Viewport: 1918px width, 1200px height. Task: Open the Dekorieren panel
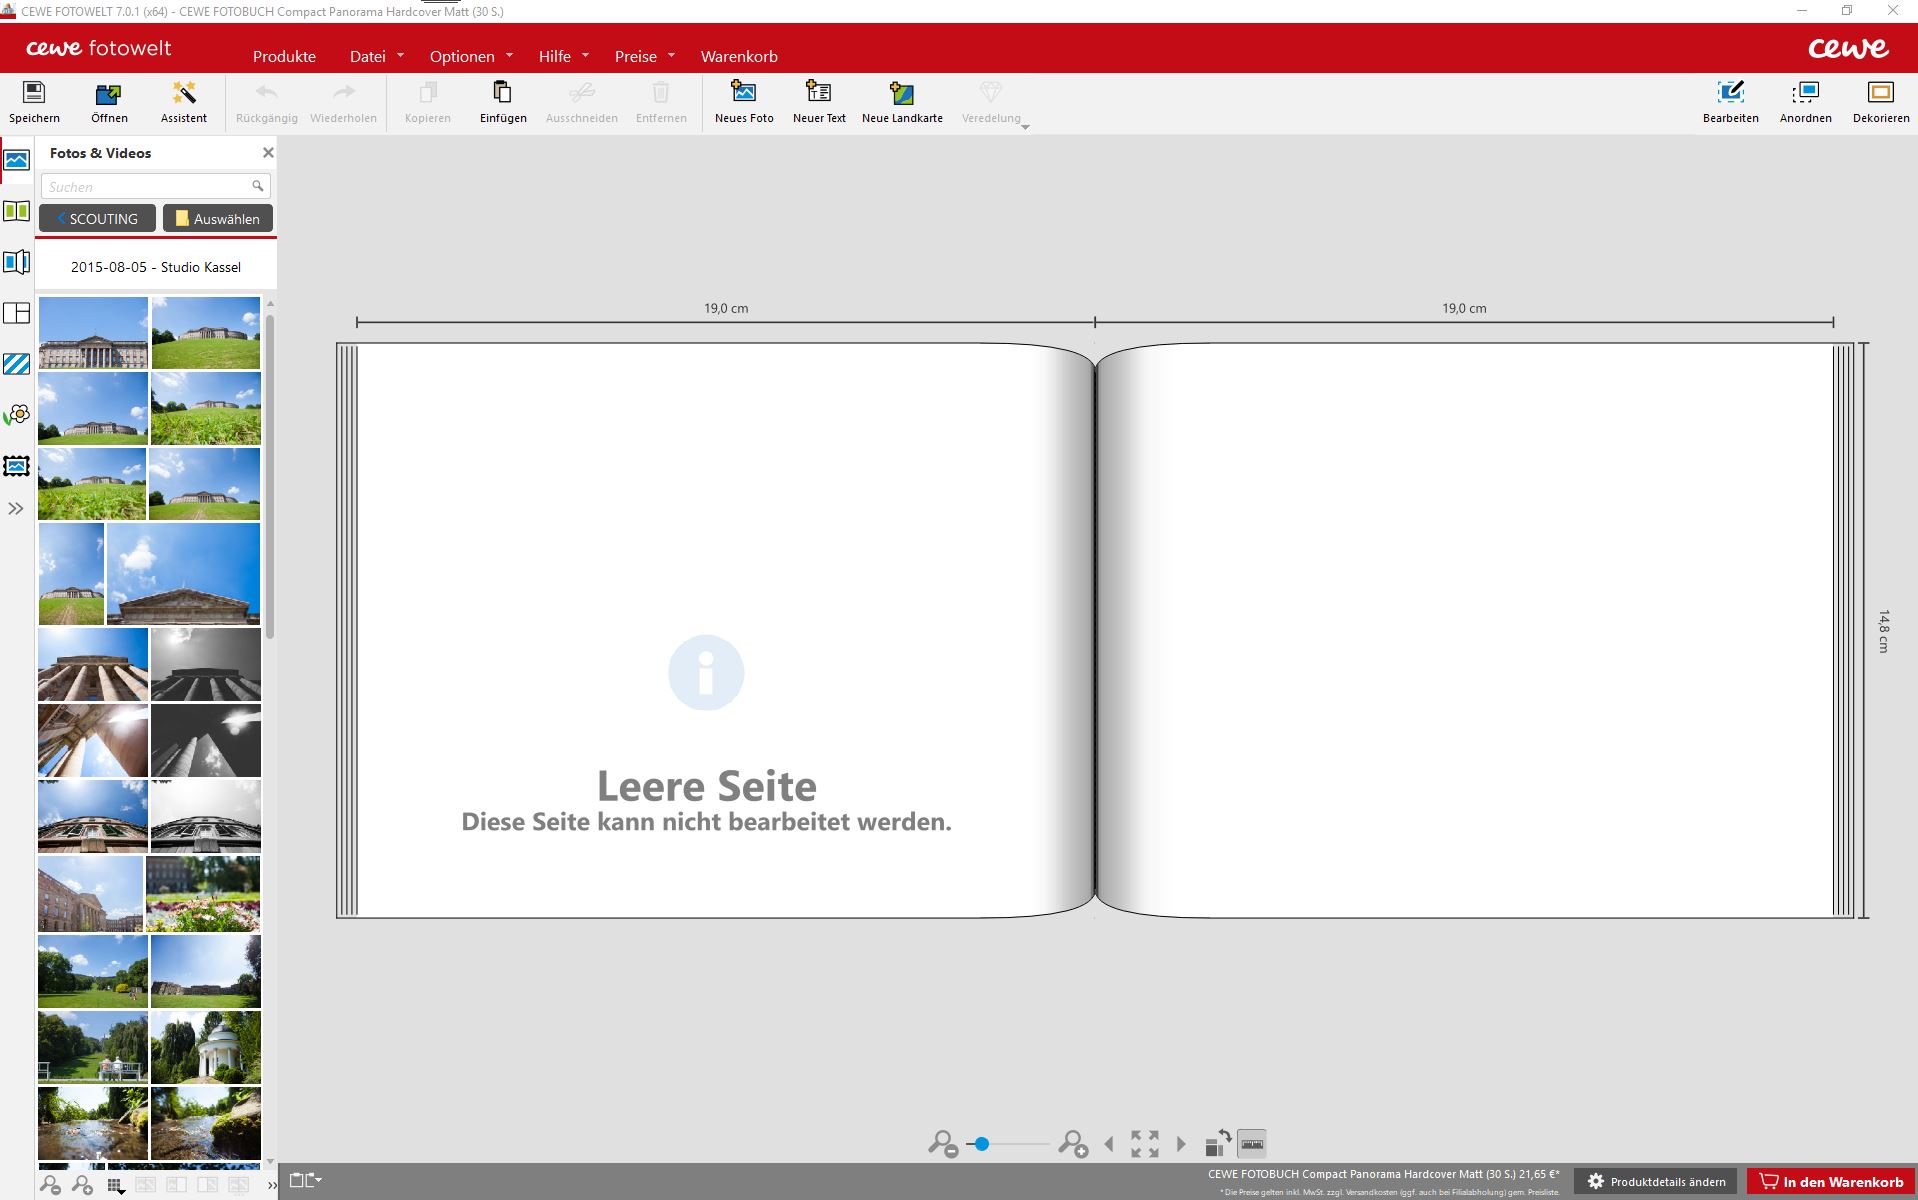tap(1880, 94)
